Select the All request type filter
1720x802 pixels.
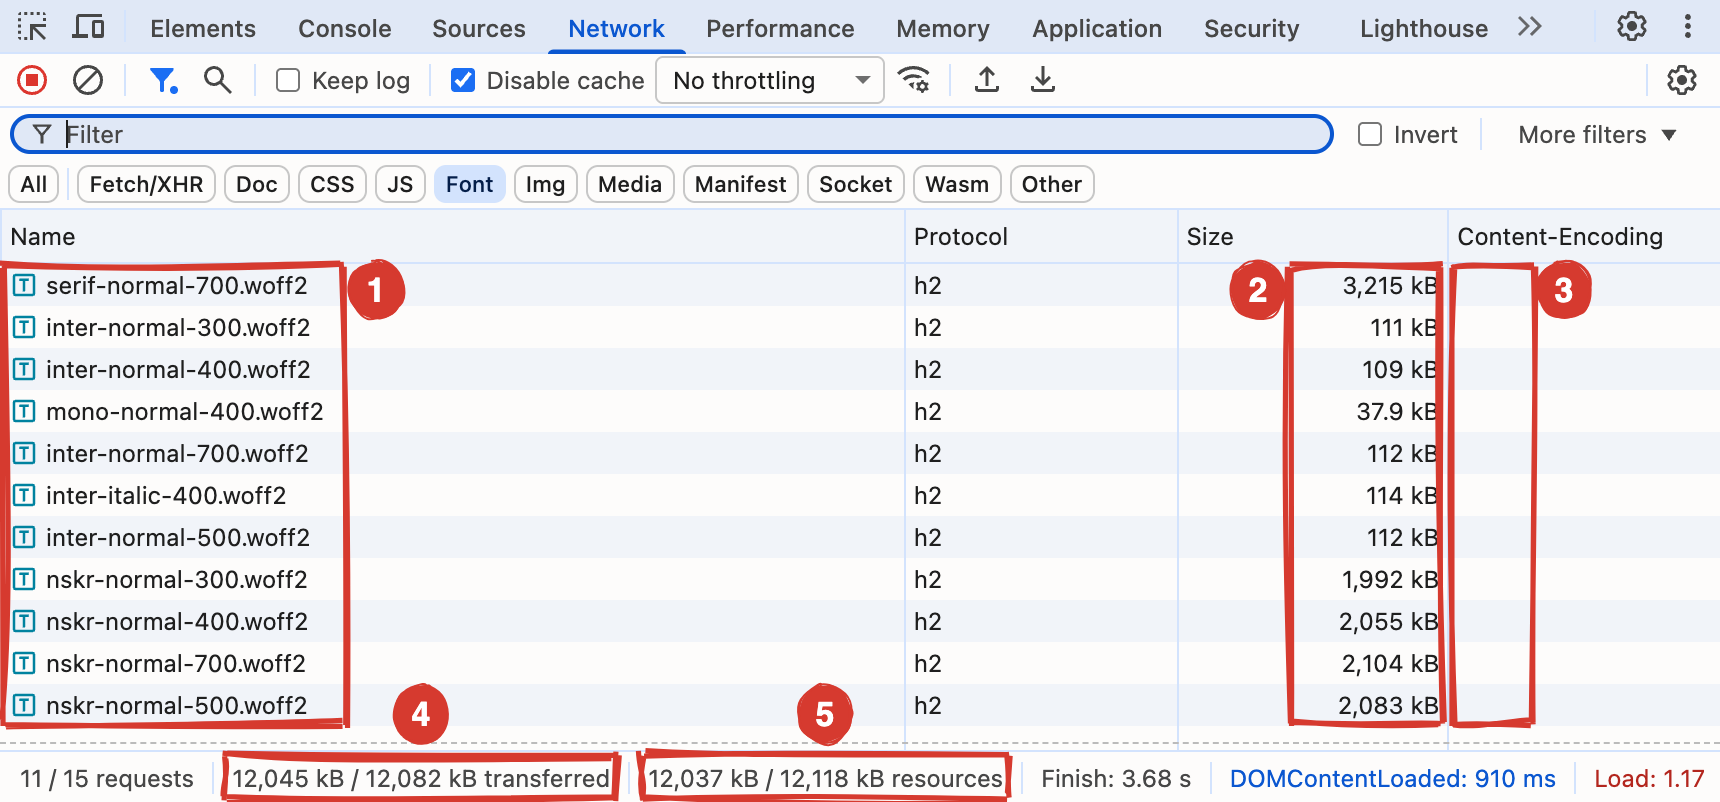34,184
